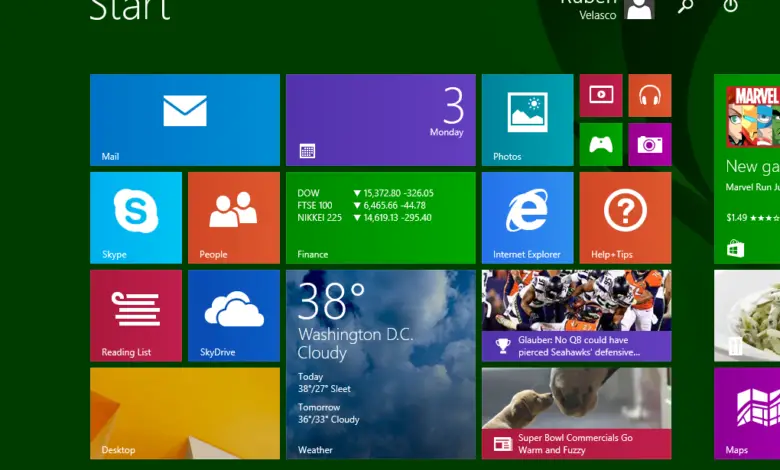This screenshot has width=780, height=470.
Task: Open the Weather tile for Washington D.C.
Action: pyautogui.click(x=381, y=365)
